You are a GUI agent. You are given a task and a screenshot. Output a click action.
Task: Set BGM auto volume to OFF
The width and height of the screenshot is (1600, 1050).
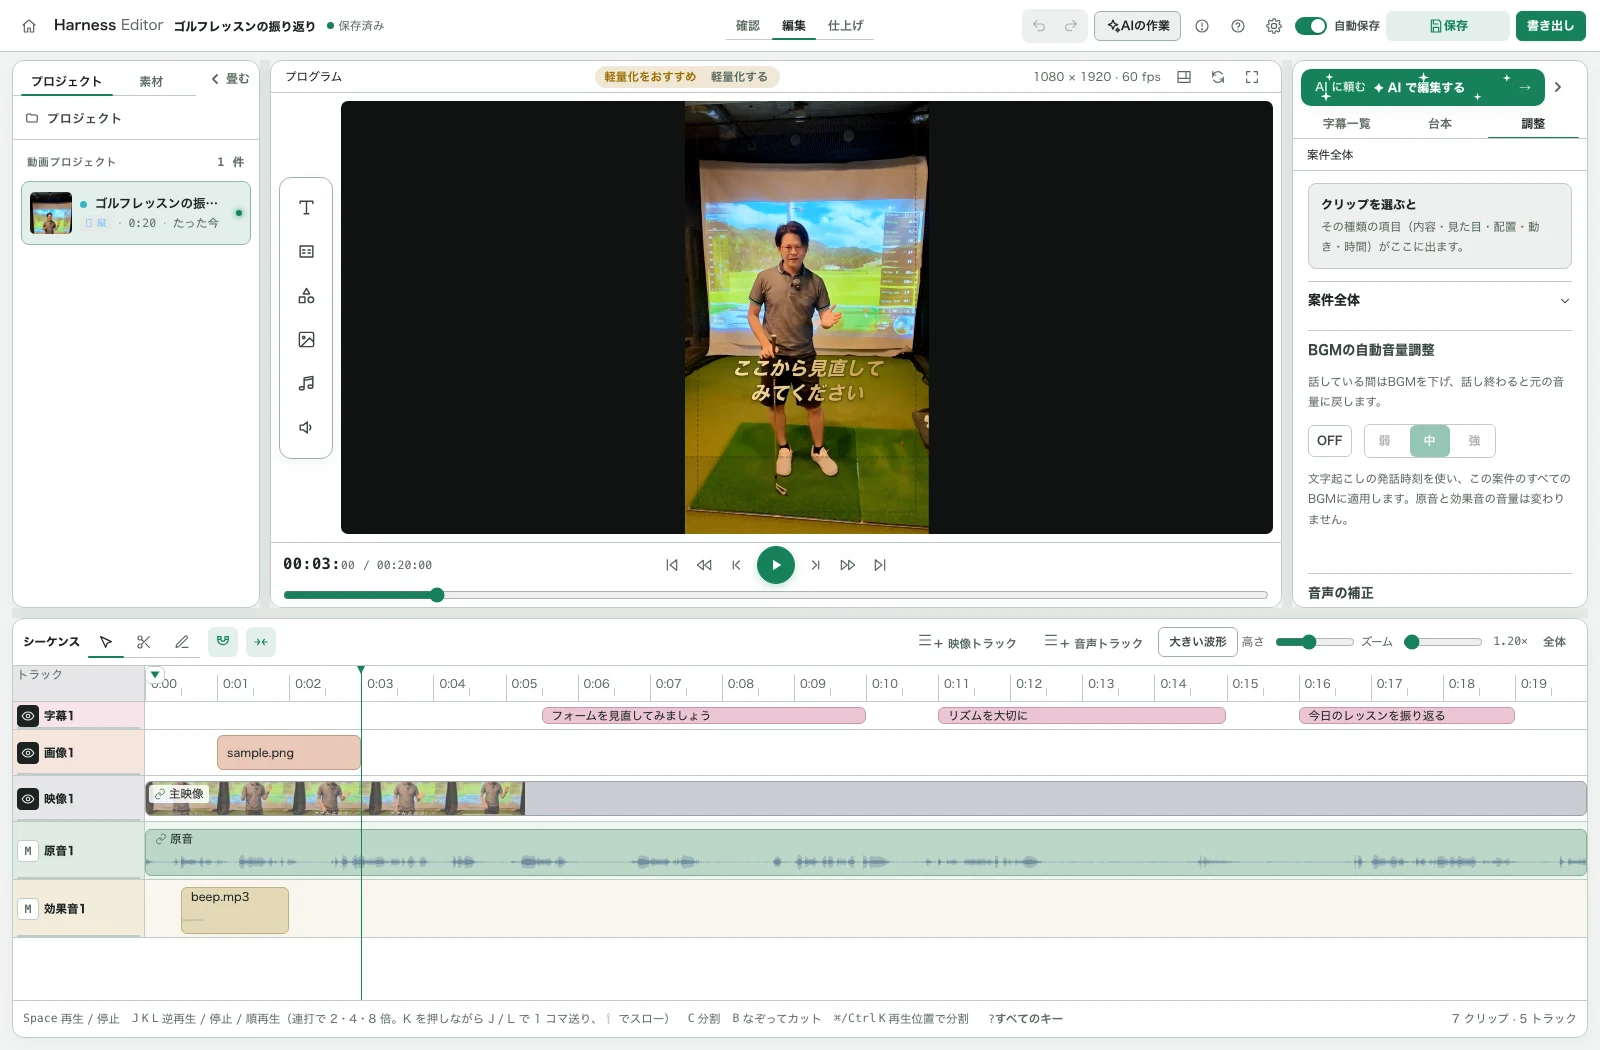pyautogui.click(x=1330, y=441)
